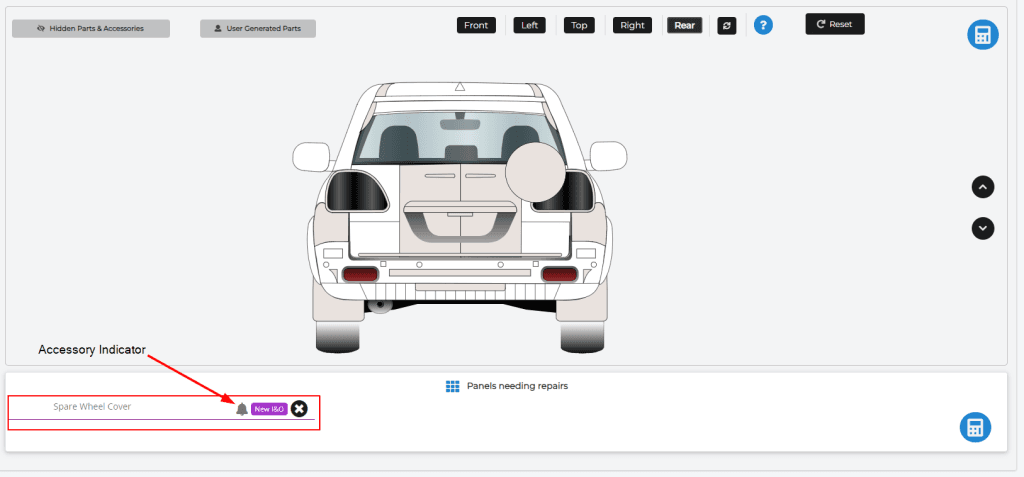Screen dimensions: 1024x477
Task: Remove Spare Wheel Cover with X icon
Action: pyautogui.click(x=299, y=408)
